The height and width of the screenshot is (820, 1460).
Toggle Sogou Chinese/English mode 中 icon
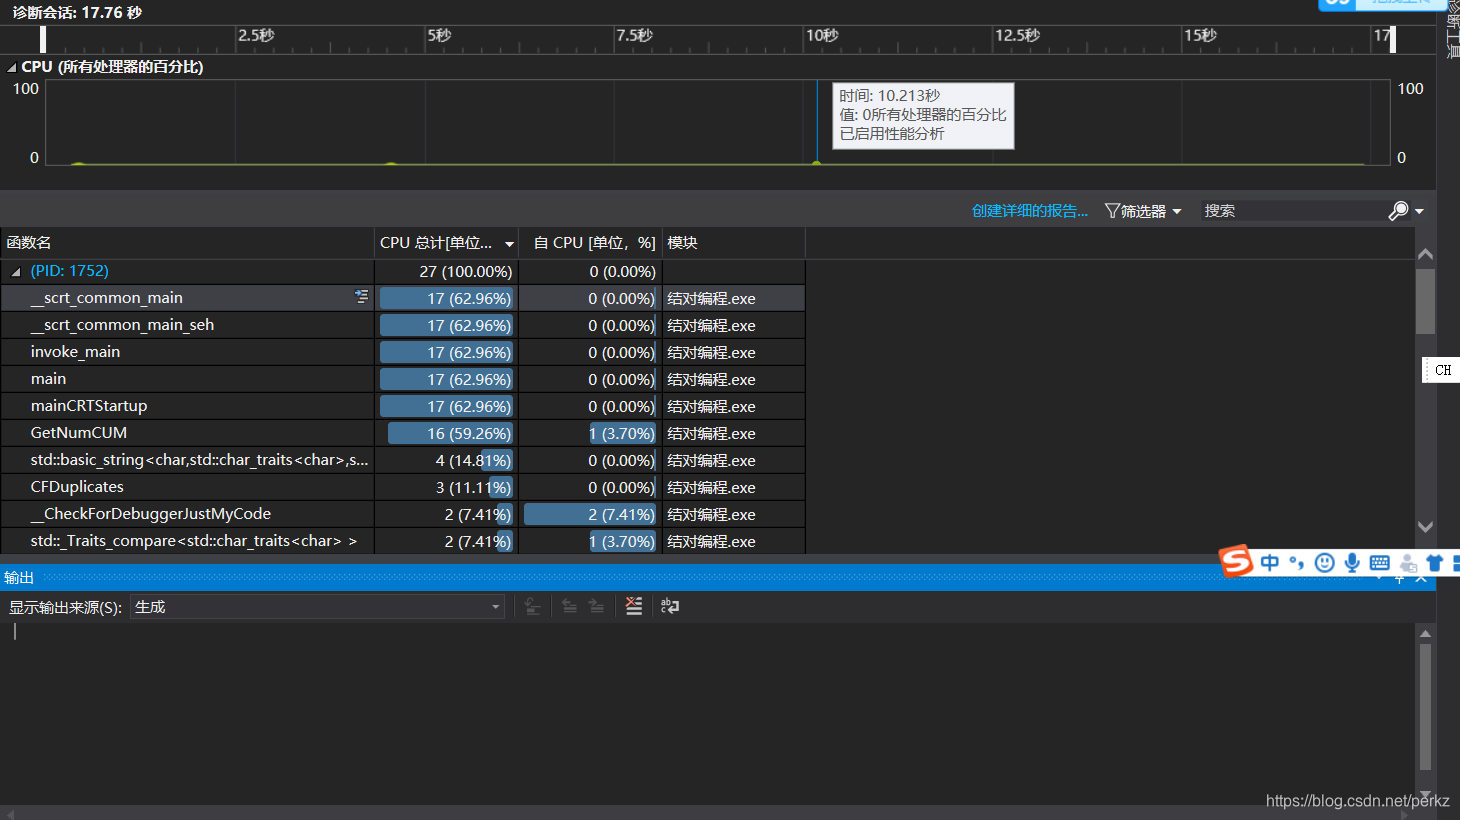coord(1270,563)
